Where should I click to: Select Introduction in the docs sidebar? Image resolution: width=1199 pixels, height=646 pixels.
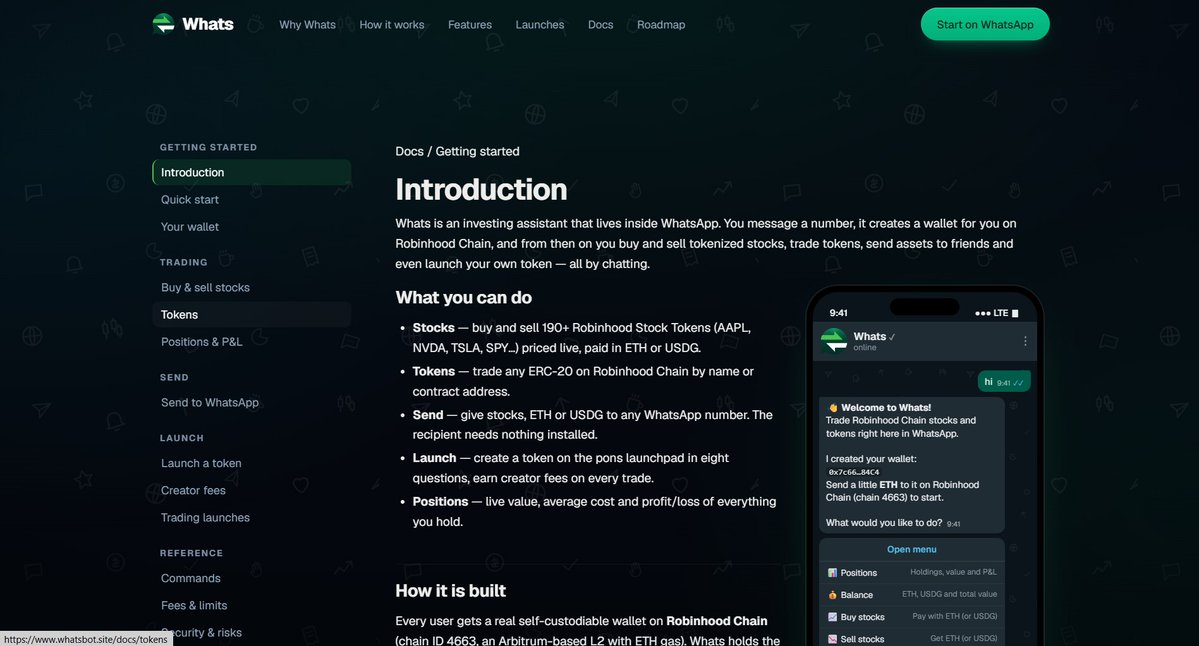pos(252,172)
